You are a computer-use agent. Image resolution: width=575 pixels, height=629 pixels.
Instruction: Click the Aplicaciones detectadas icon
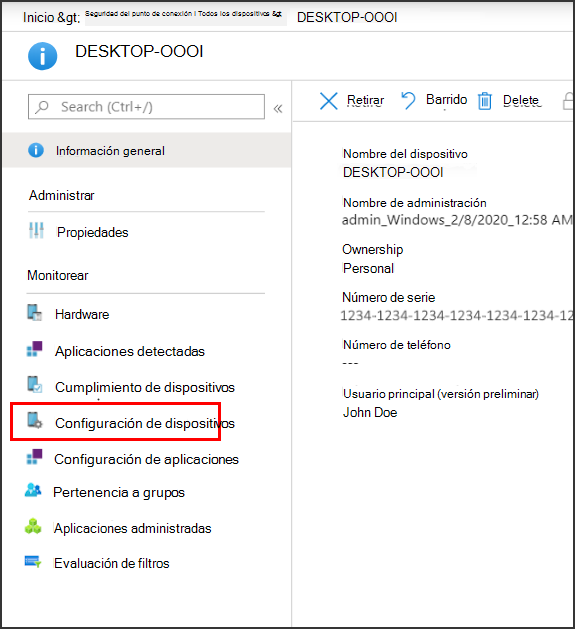click(x=34, y=349)
